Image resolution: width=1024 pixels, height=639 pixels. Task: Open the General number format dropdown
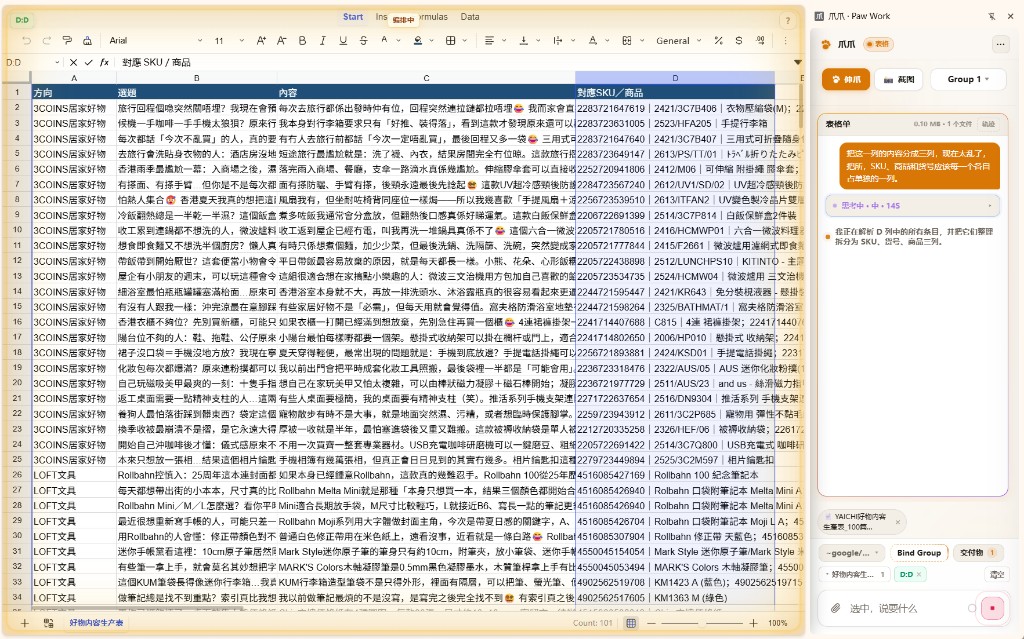point(679,41)
